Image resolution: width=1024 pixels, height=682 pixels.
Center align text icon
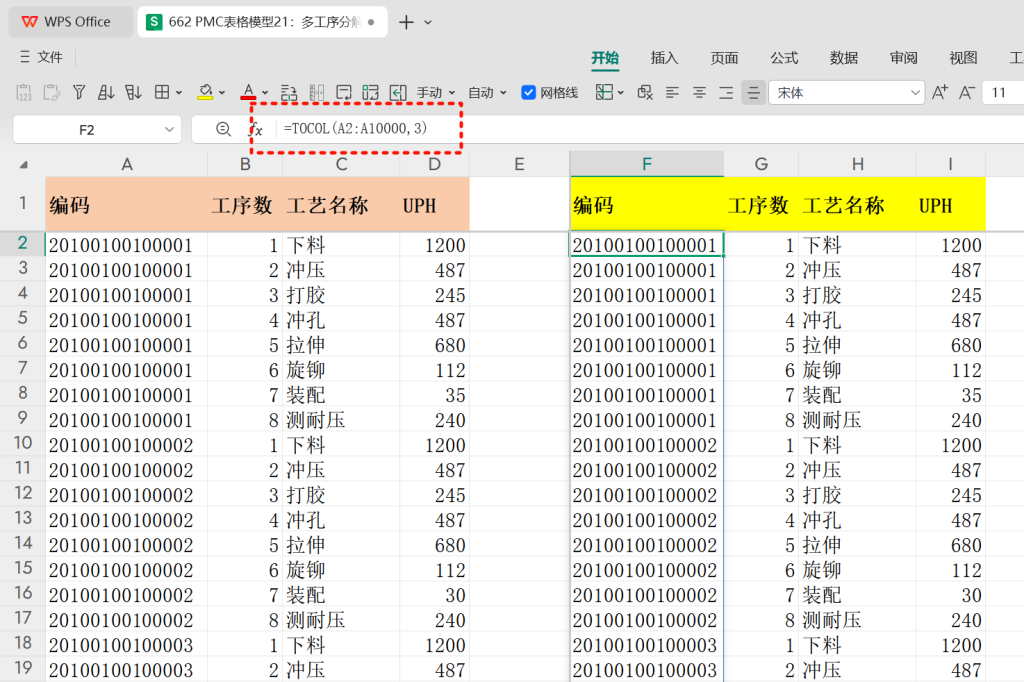[x=699, y=93]
